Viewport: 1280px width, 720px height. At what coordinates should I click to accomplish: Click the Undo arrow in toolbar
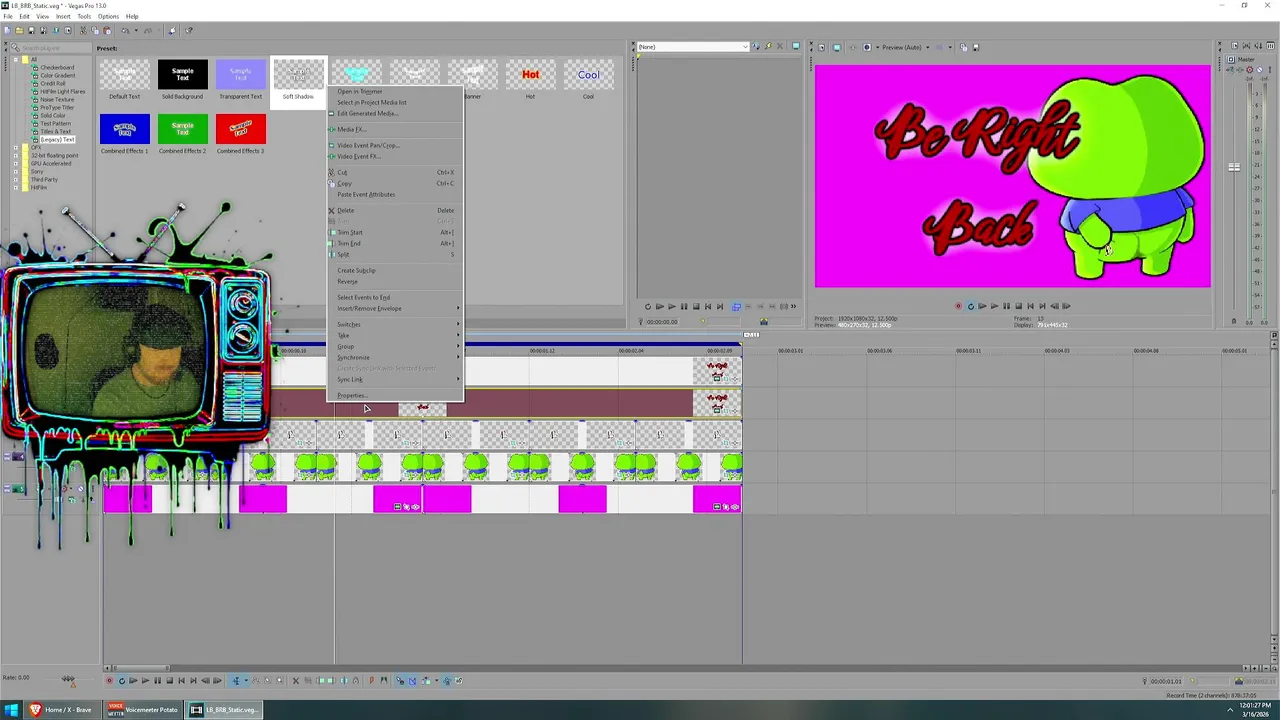(x=125, y=30)
